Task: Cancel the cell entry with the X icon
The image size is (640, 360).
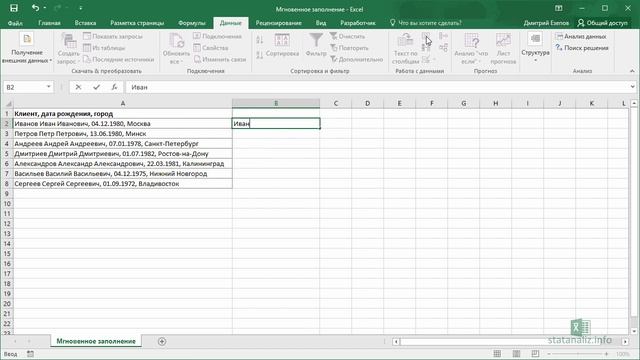Action: click(x=78, y=87)
